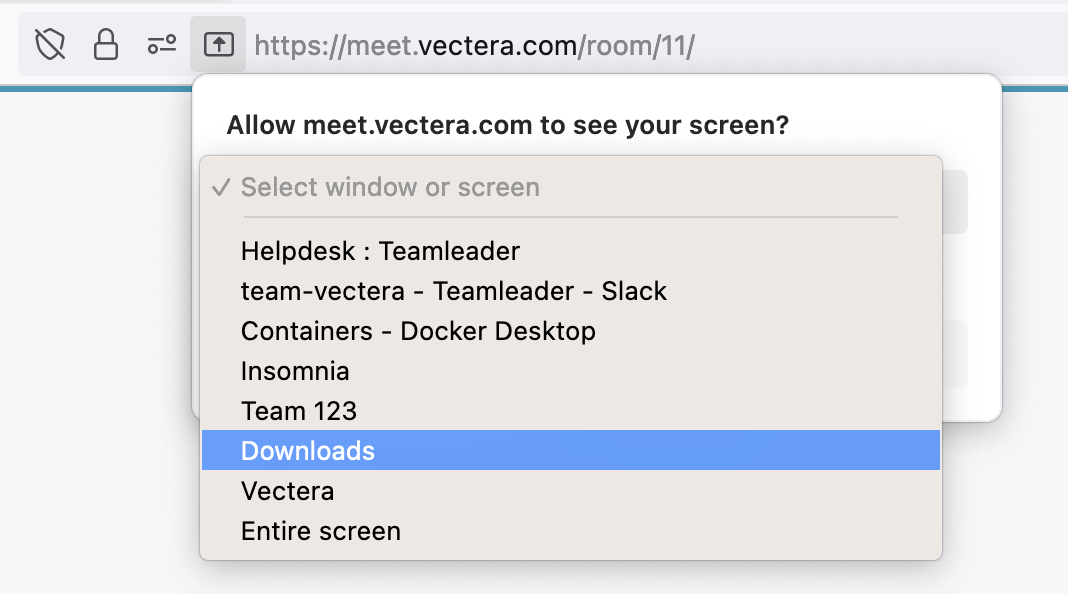The image size is (1068, 594).
Task: Choose 'Entire screen' to share
Action: tap(571, 531)
